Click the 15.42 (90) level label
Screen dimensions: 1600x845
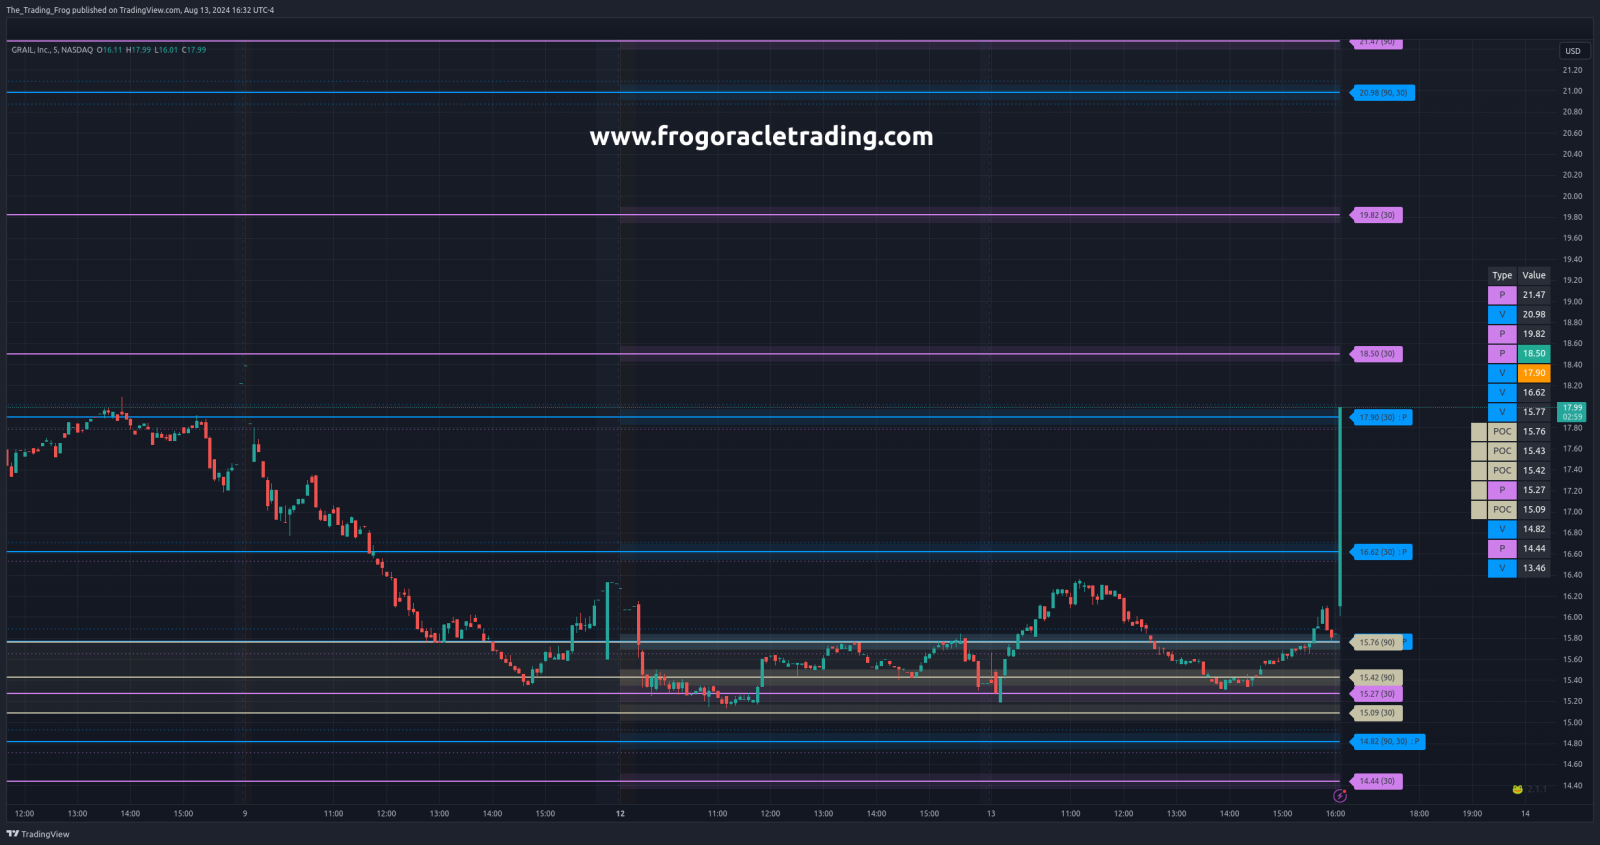tap(1376, 678)
